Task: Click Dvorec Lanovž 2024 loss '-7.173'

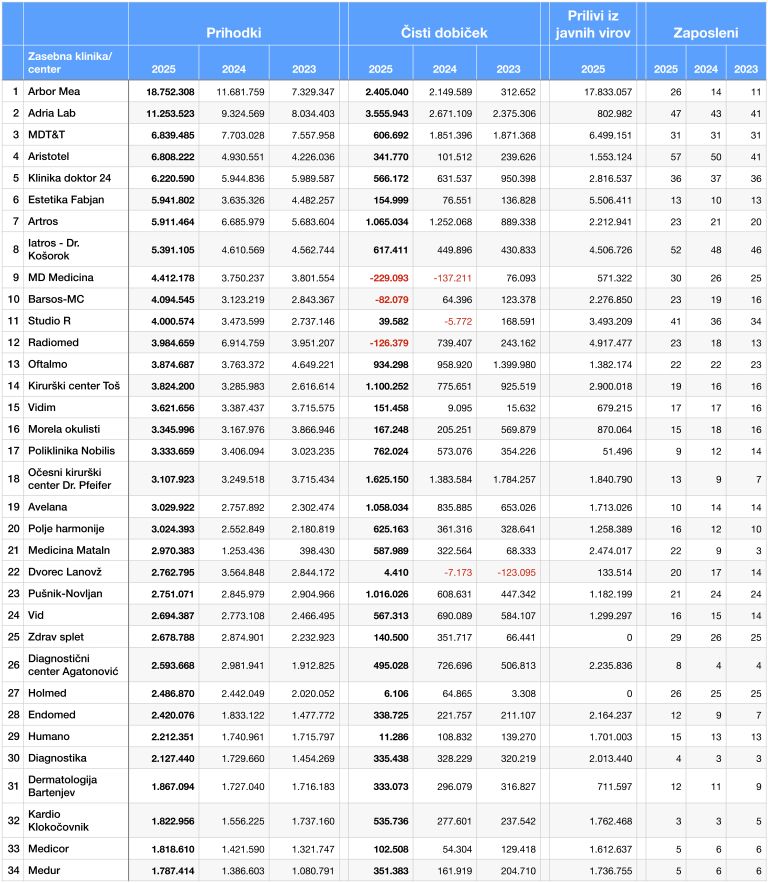Action: coord(458,572)
